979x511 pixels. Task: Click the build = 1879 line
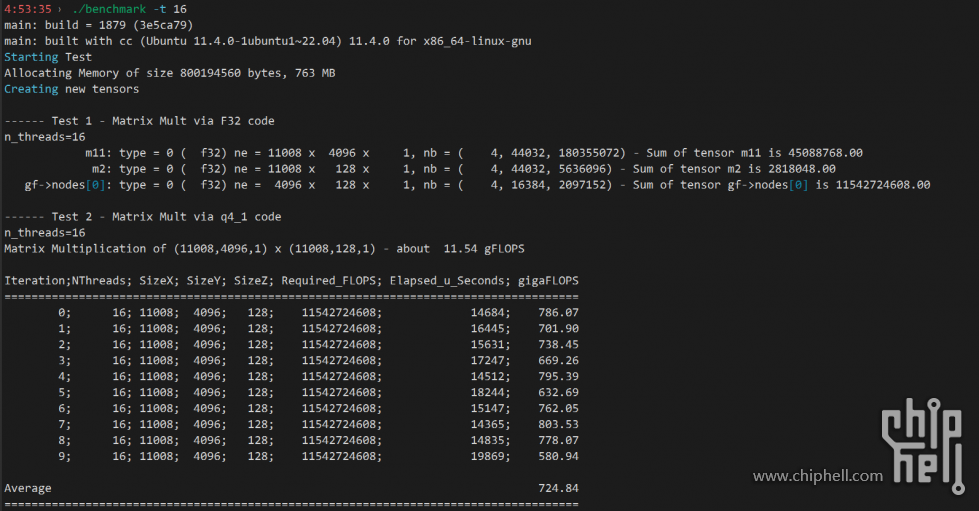click(x=99, y=25)
